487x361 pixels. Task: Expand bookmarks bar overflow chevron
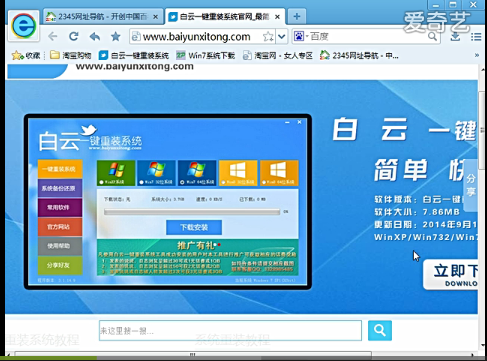click(x=477, y=55)
